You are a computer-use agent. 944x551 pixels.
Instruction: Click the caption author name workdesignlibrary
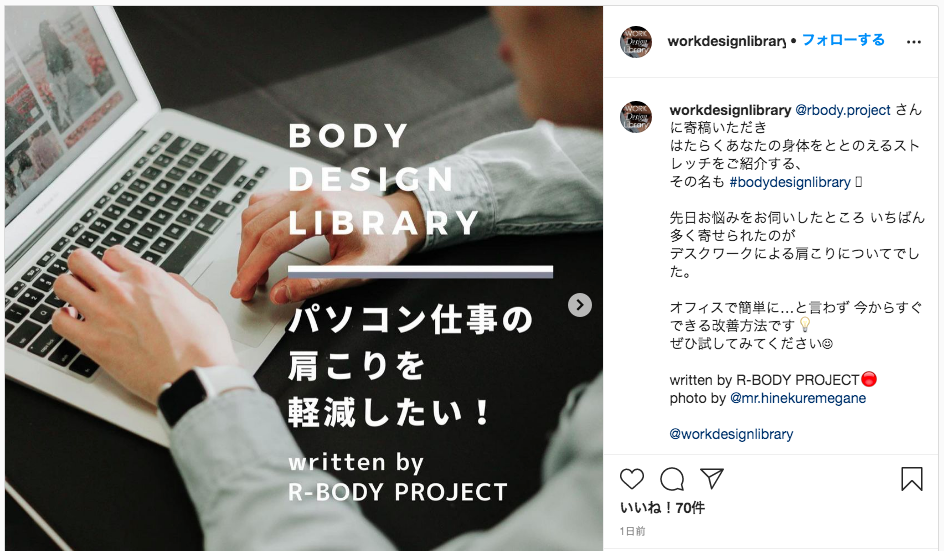click(730, 110)
